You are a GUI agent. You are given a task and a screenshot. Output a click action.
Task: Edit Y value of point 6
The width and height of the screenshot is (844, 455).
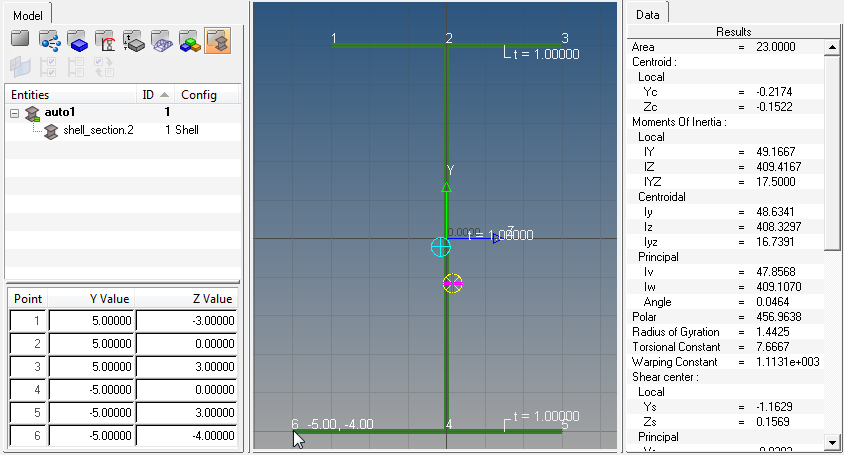[92, 436]
